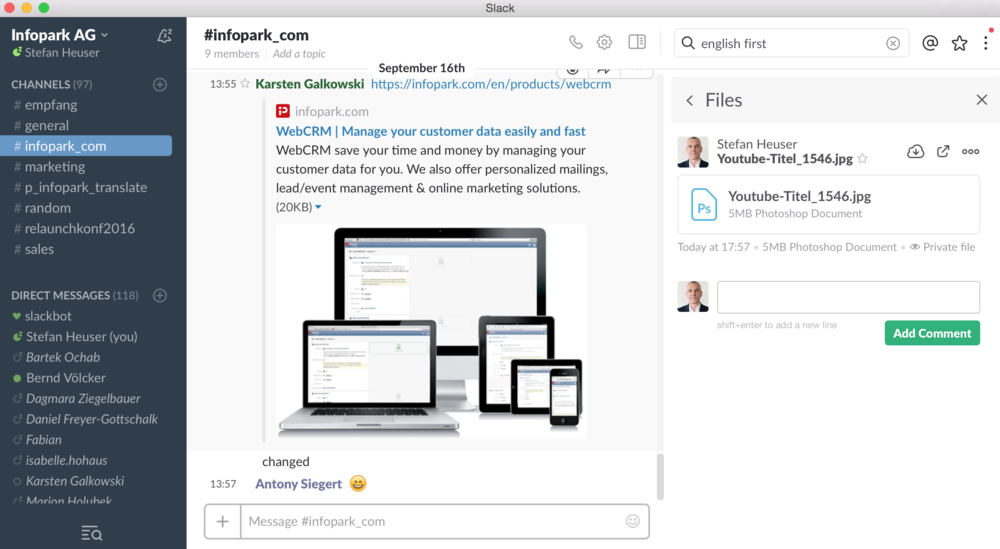Open the #p_infopark_translate channel
The image size is (1000, 549).
pyautogui.click(x=86, y=187)
